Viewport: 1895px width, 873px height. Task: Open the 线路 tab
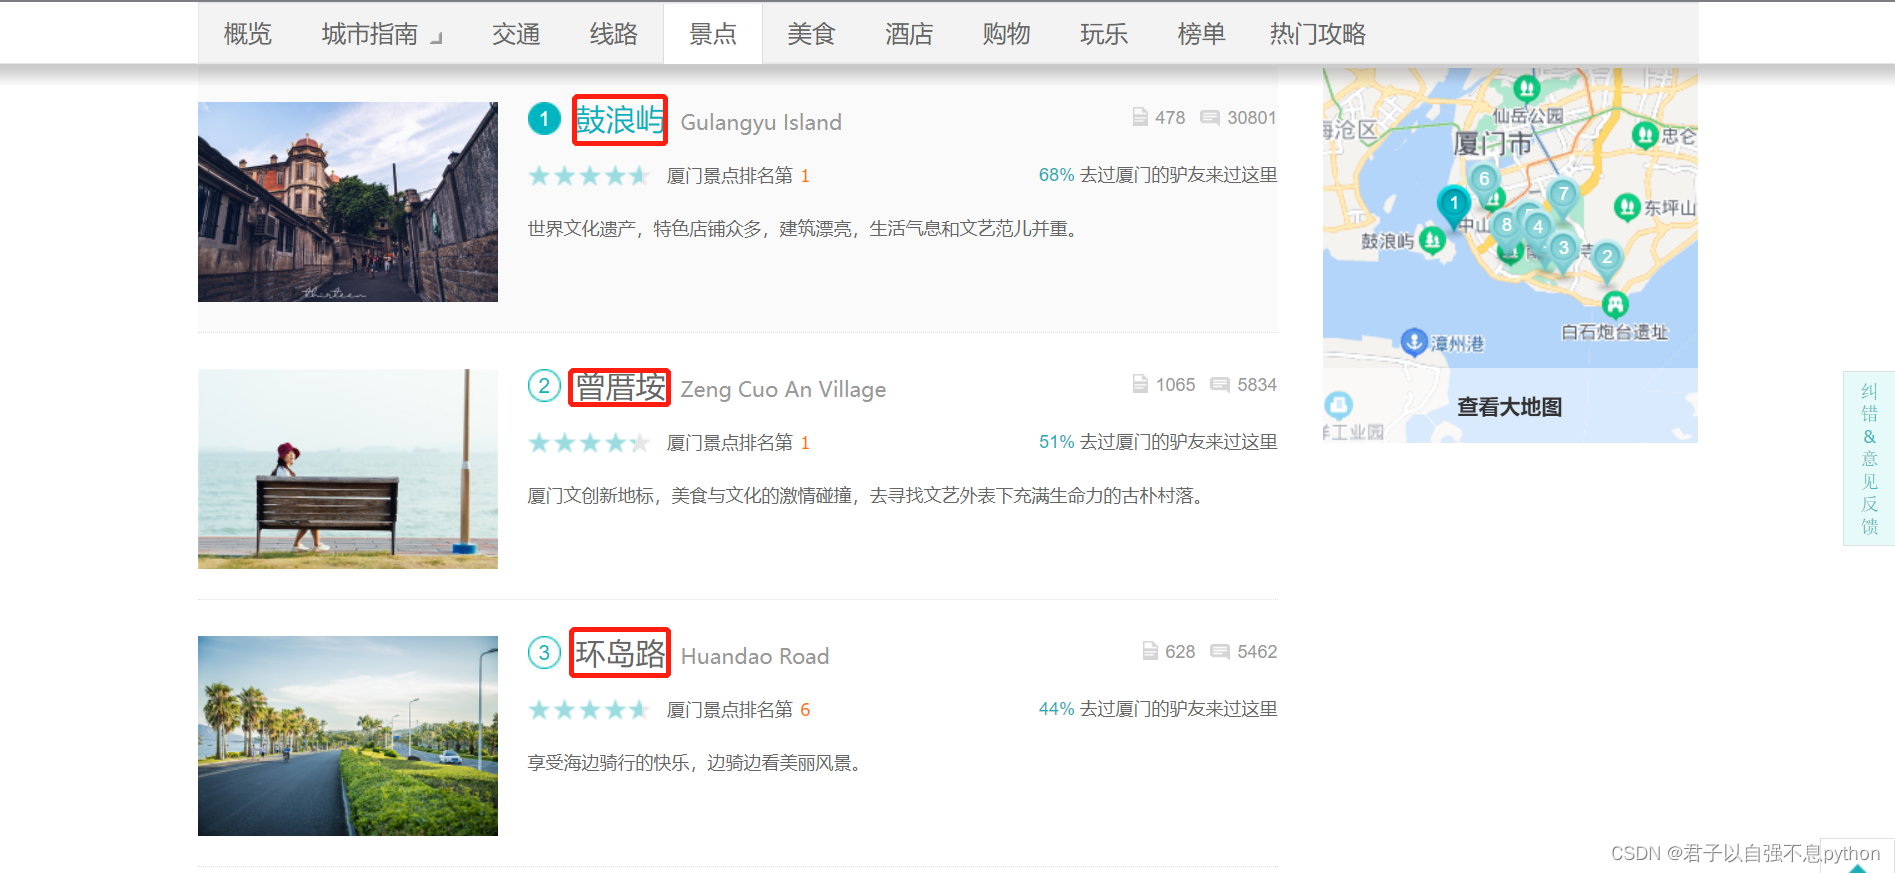click(x=614, y=34)
